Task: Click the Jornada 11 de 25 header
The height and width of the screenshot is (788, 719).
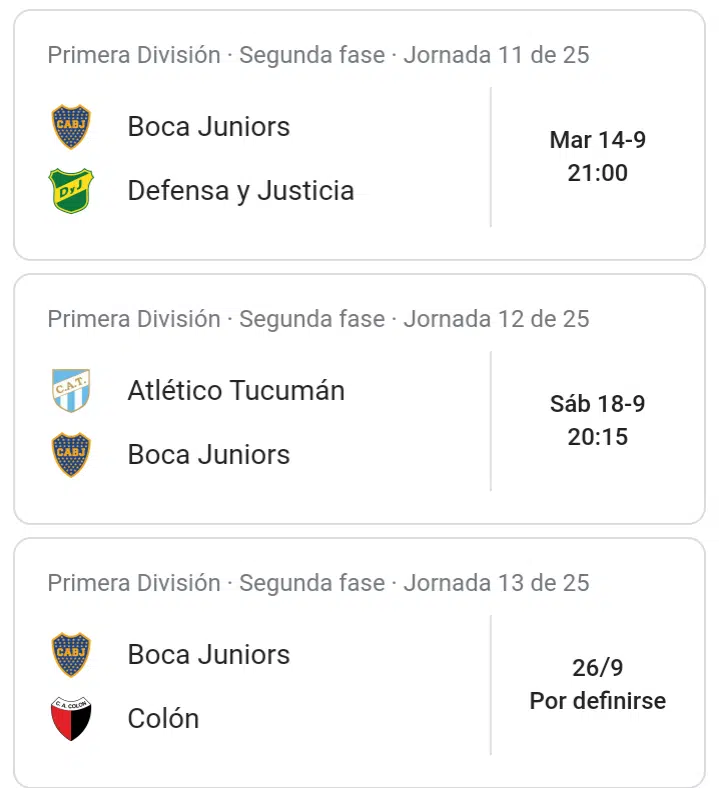Action: pyautogui.click(x=318, y=55)
